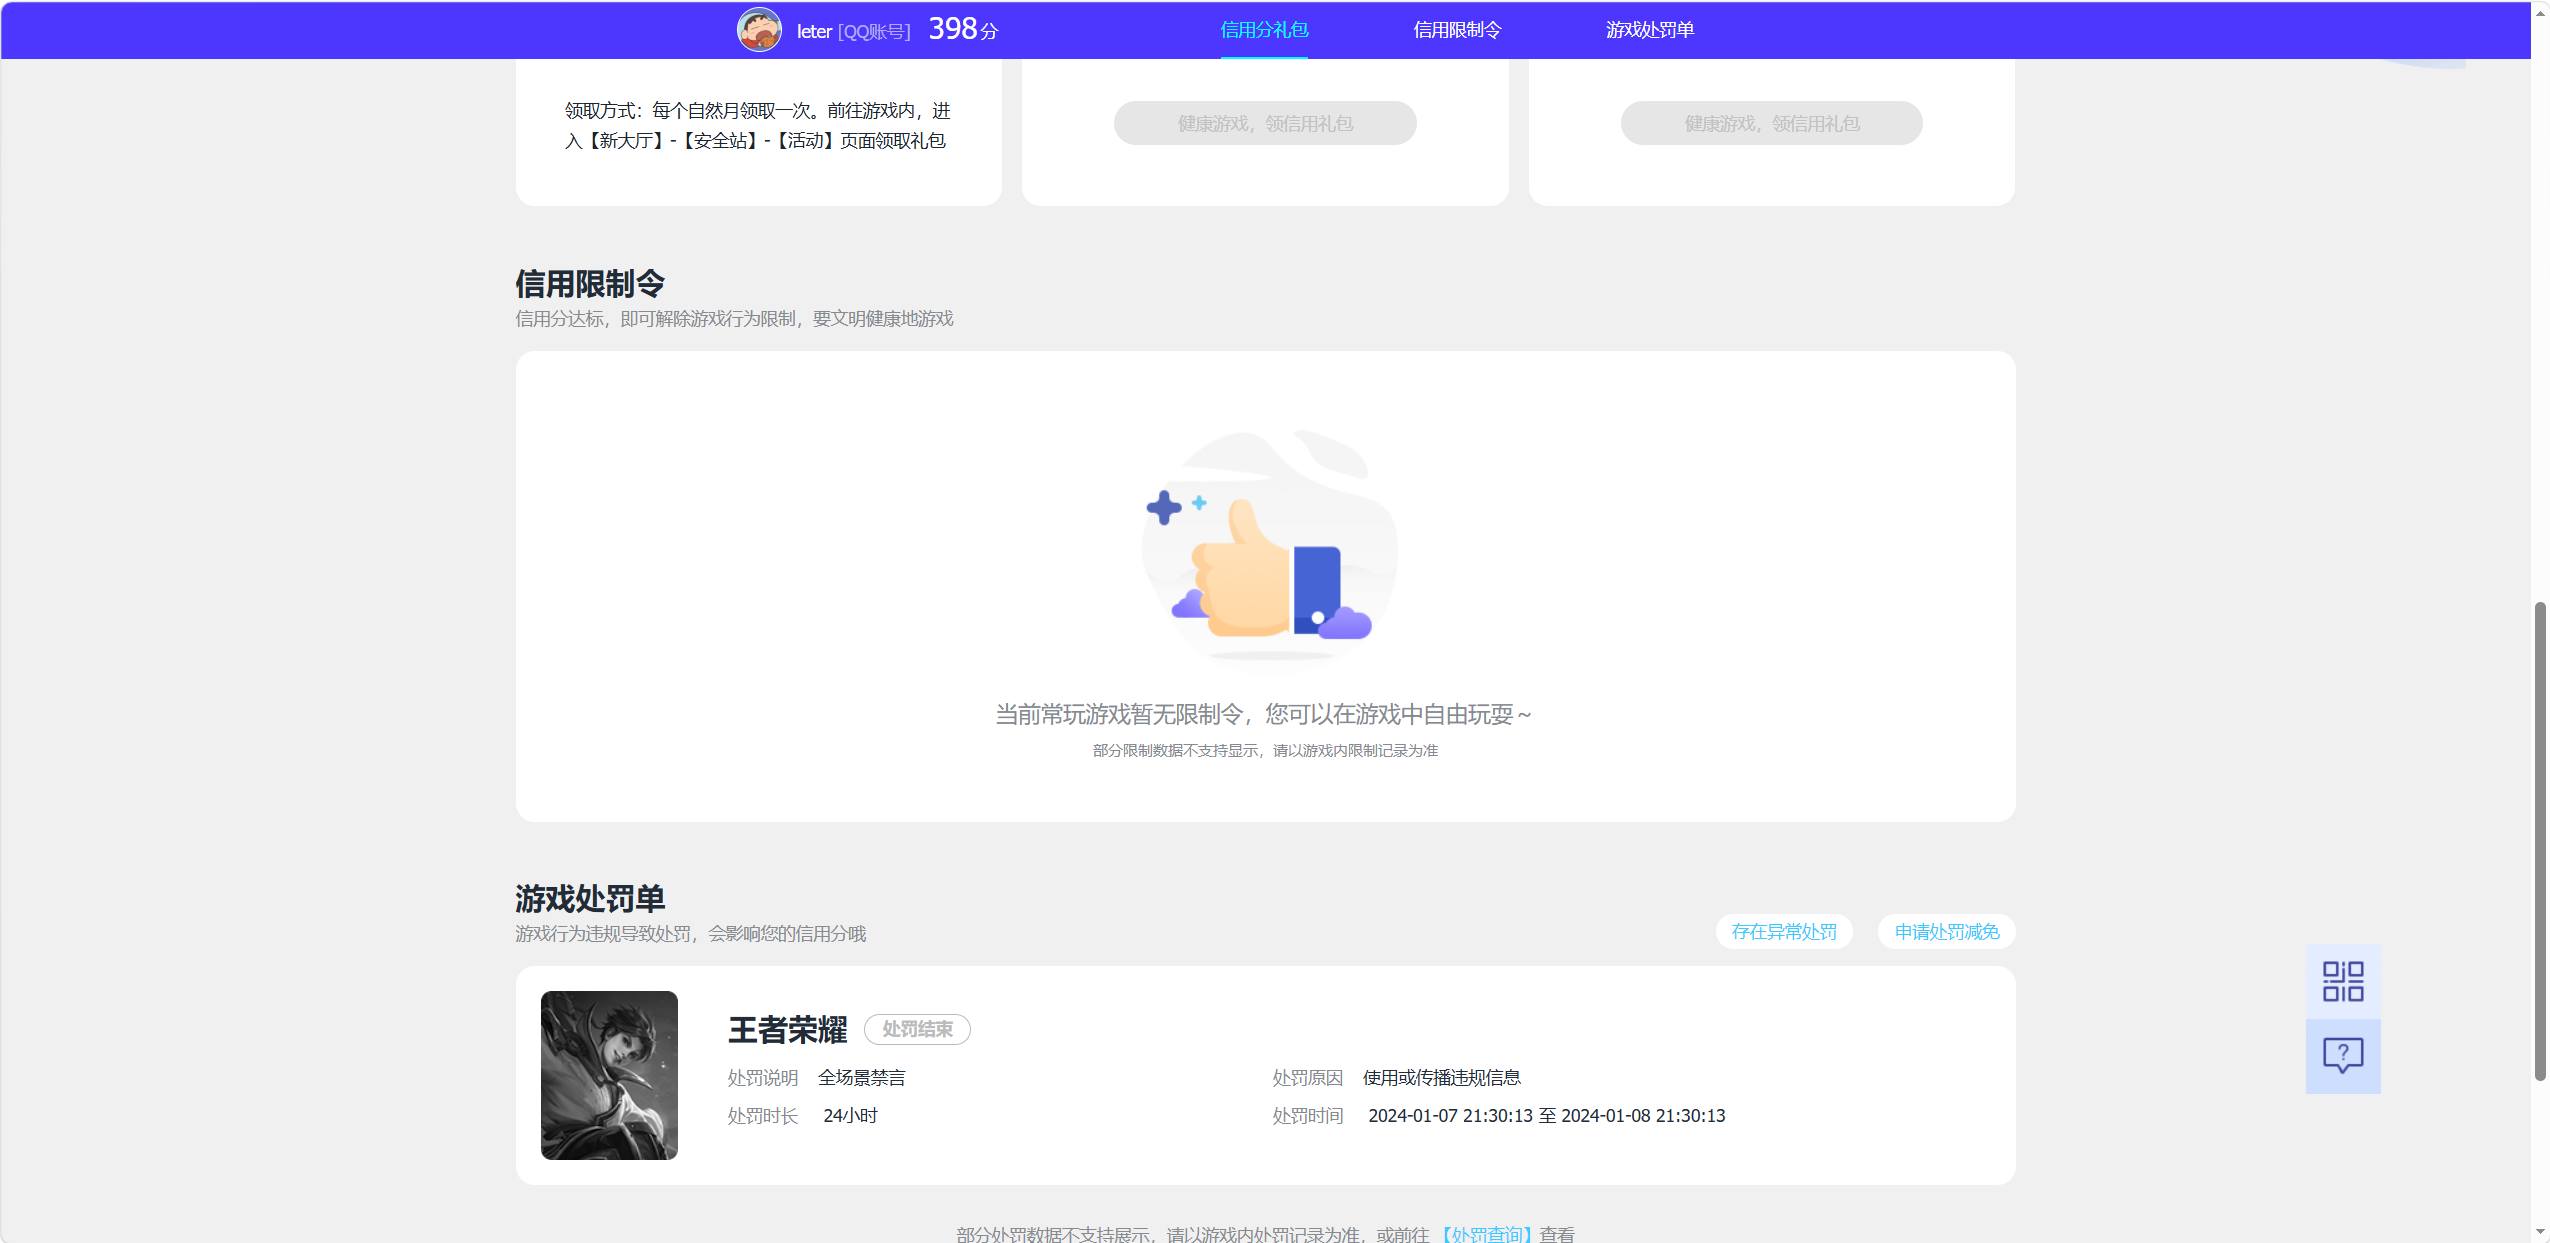
Task: Click right card's 健康游戏，领信用礼包 button
Action: pos(1772,123)
